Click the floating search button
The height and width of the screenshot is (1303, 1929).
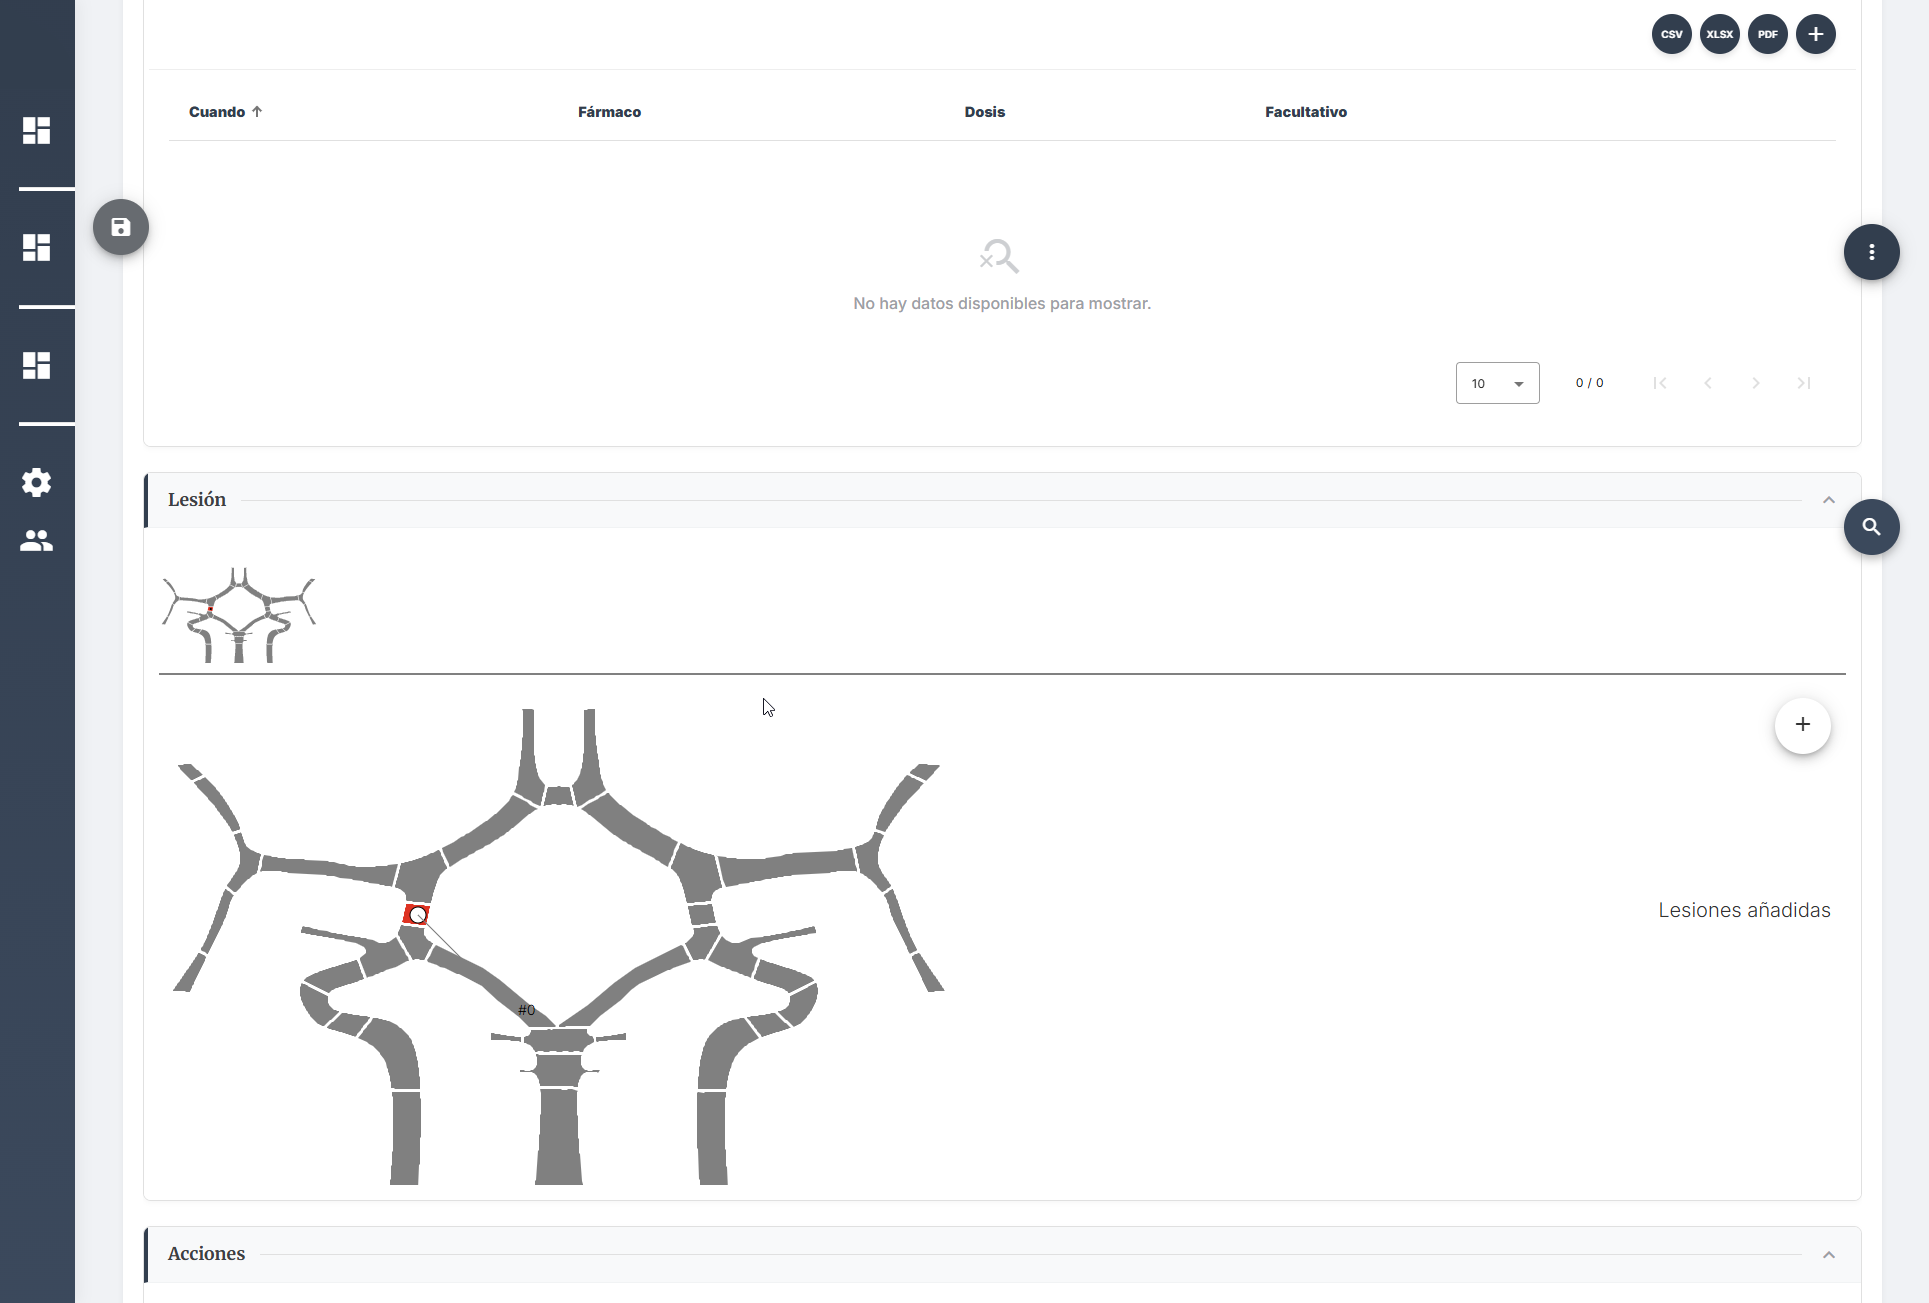1871,527
